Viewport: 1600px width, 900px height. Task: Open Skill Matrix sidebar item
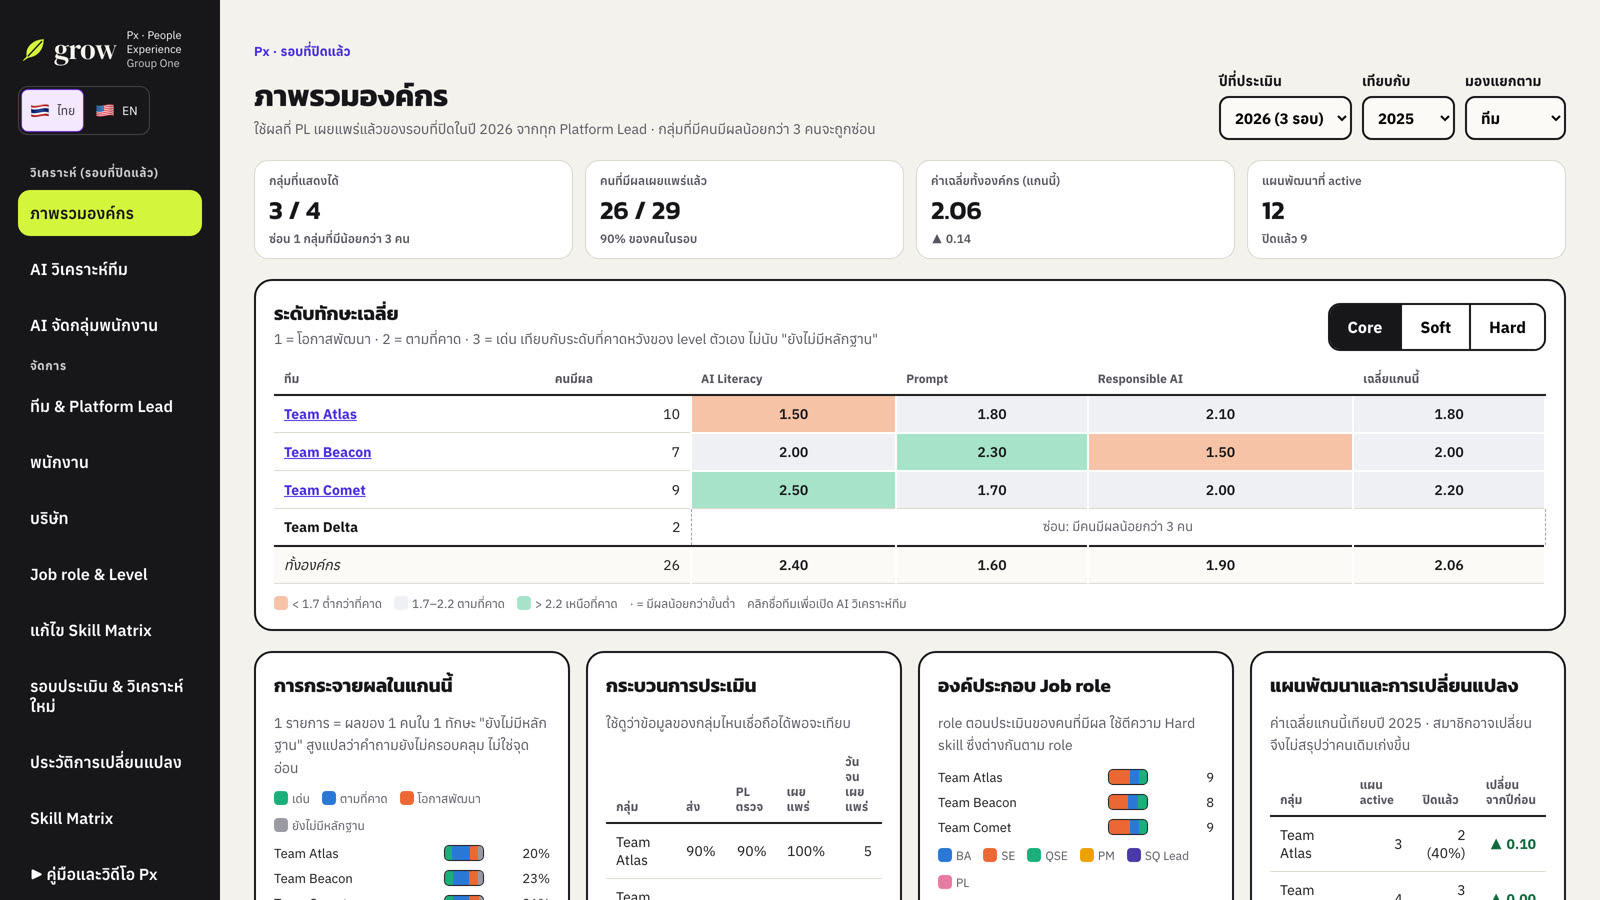pyautogui.click(x=110, y=818)
